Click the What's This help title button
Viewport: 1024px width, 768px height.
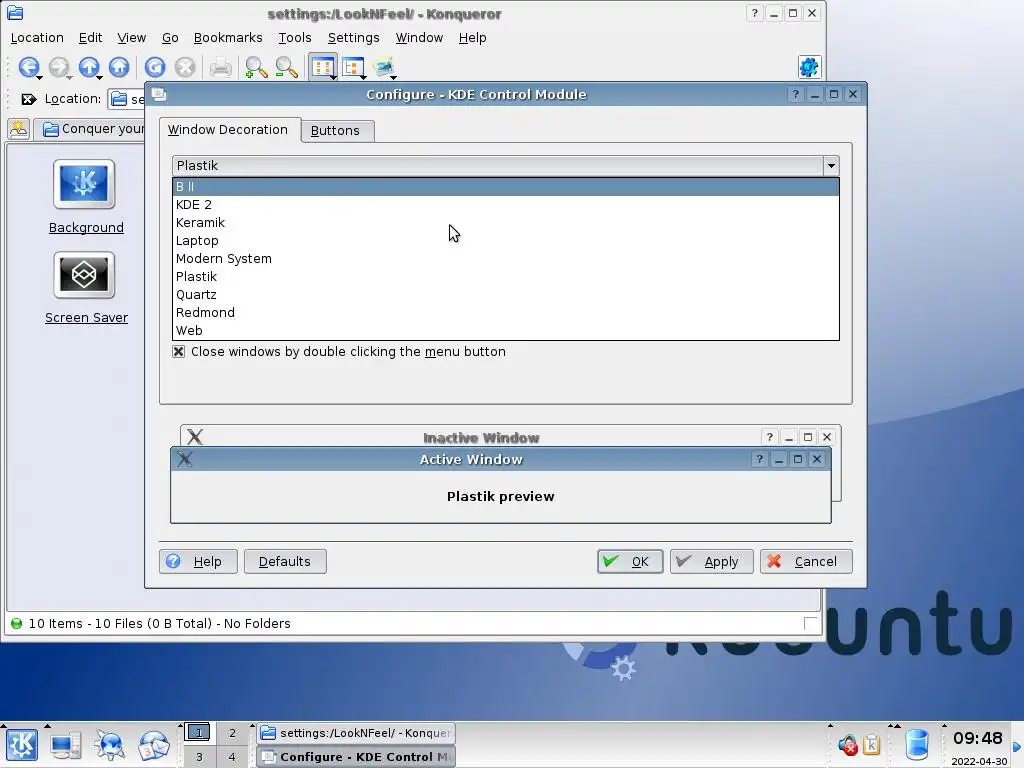pos(795,94)
